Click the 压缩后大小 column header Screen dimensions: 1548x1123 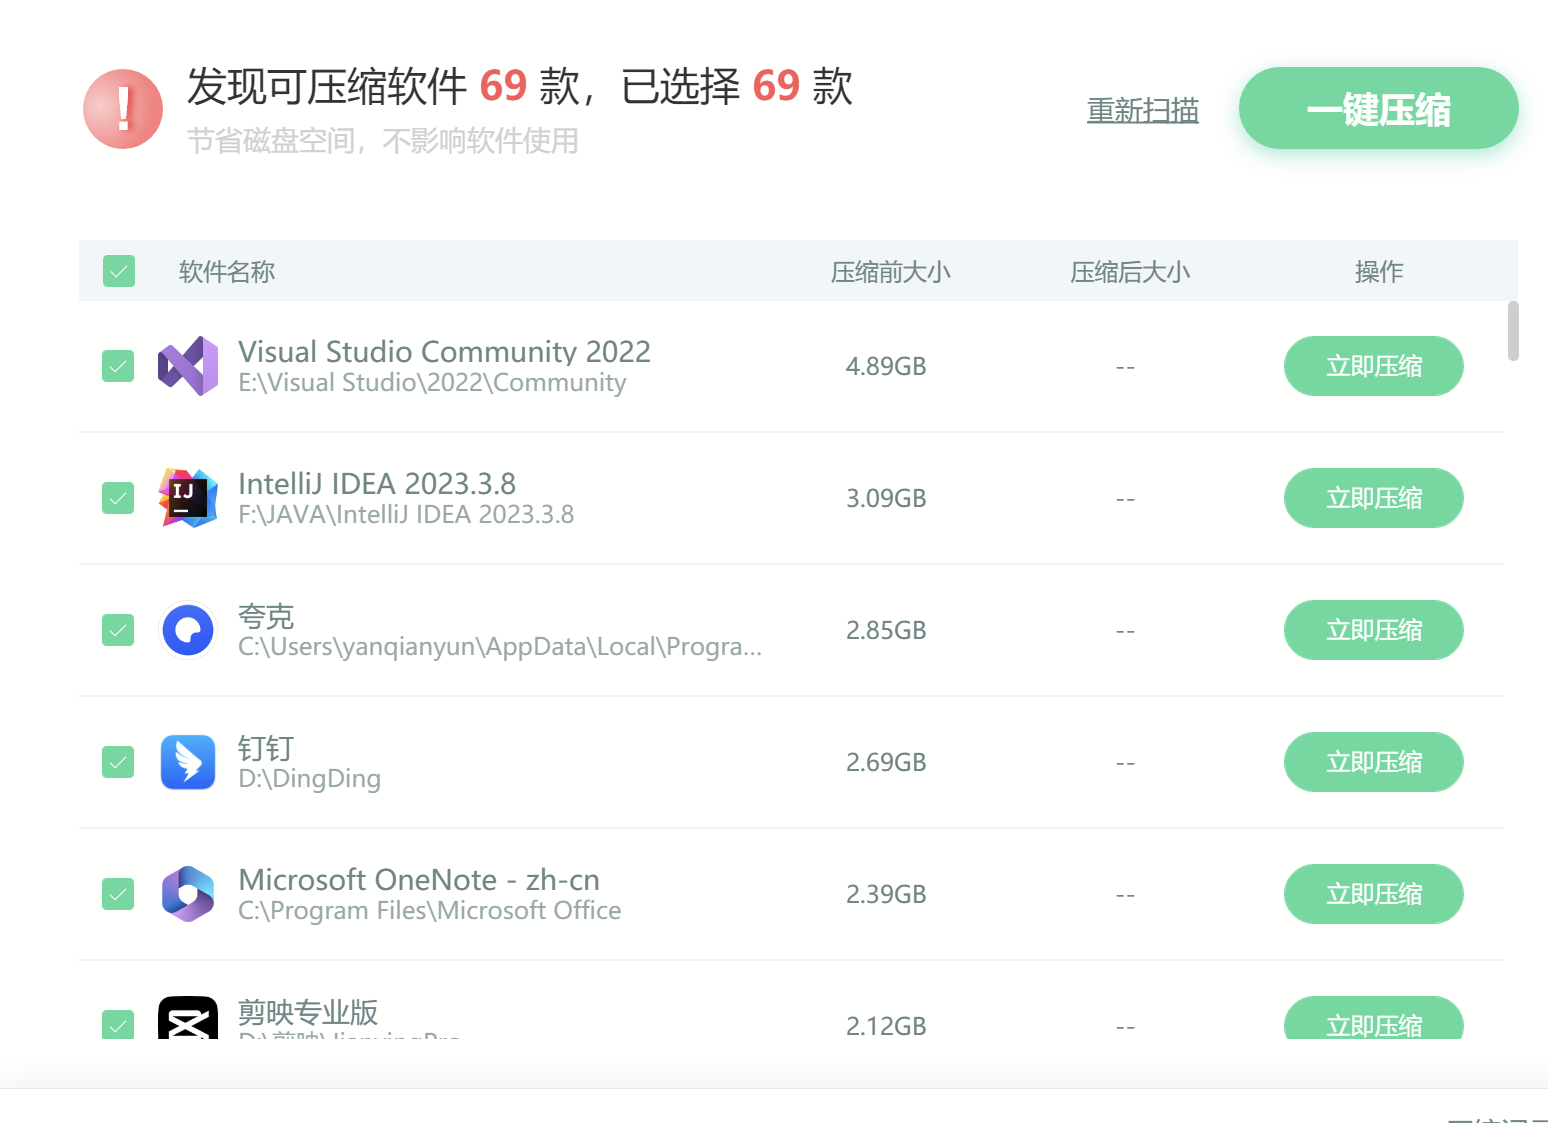[1130, 272]
